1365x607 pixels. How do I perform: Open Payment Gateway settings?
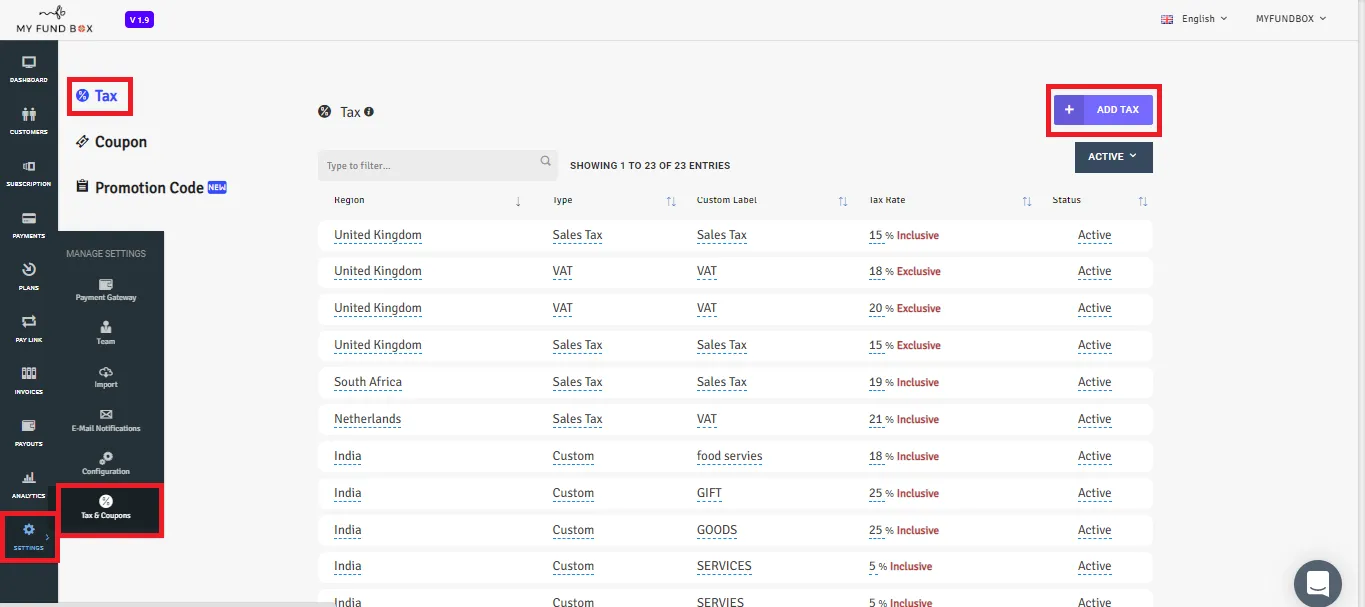pyautogui.click(x=106, y=290)
